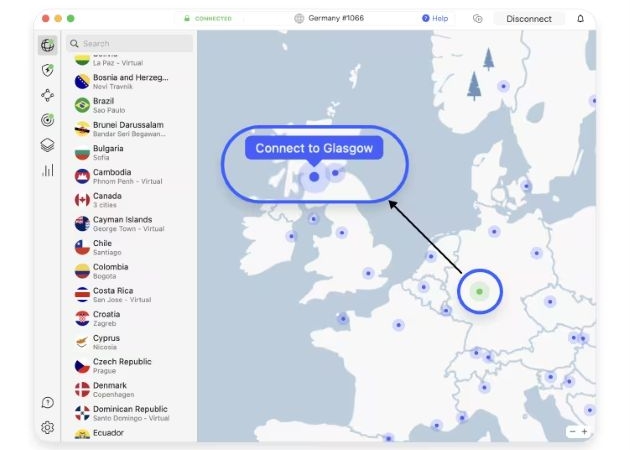Click the Amsterdam server dot in Netherlands
Viewport: 630px width, 450px height.
431,256
